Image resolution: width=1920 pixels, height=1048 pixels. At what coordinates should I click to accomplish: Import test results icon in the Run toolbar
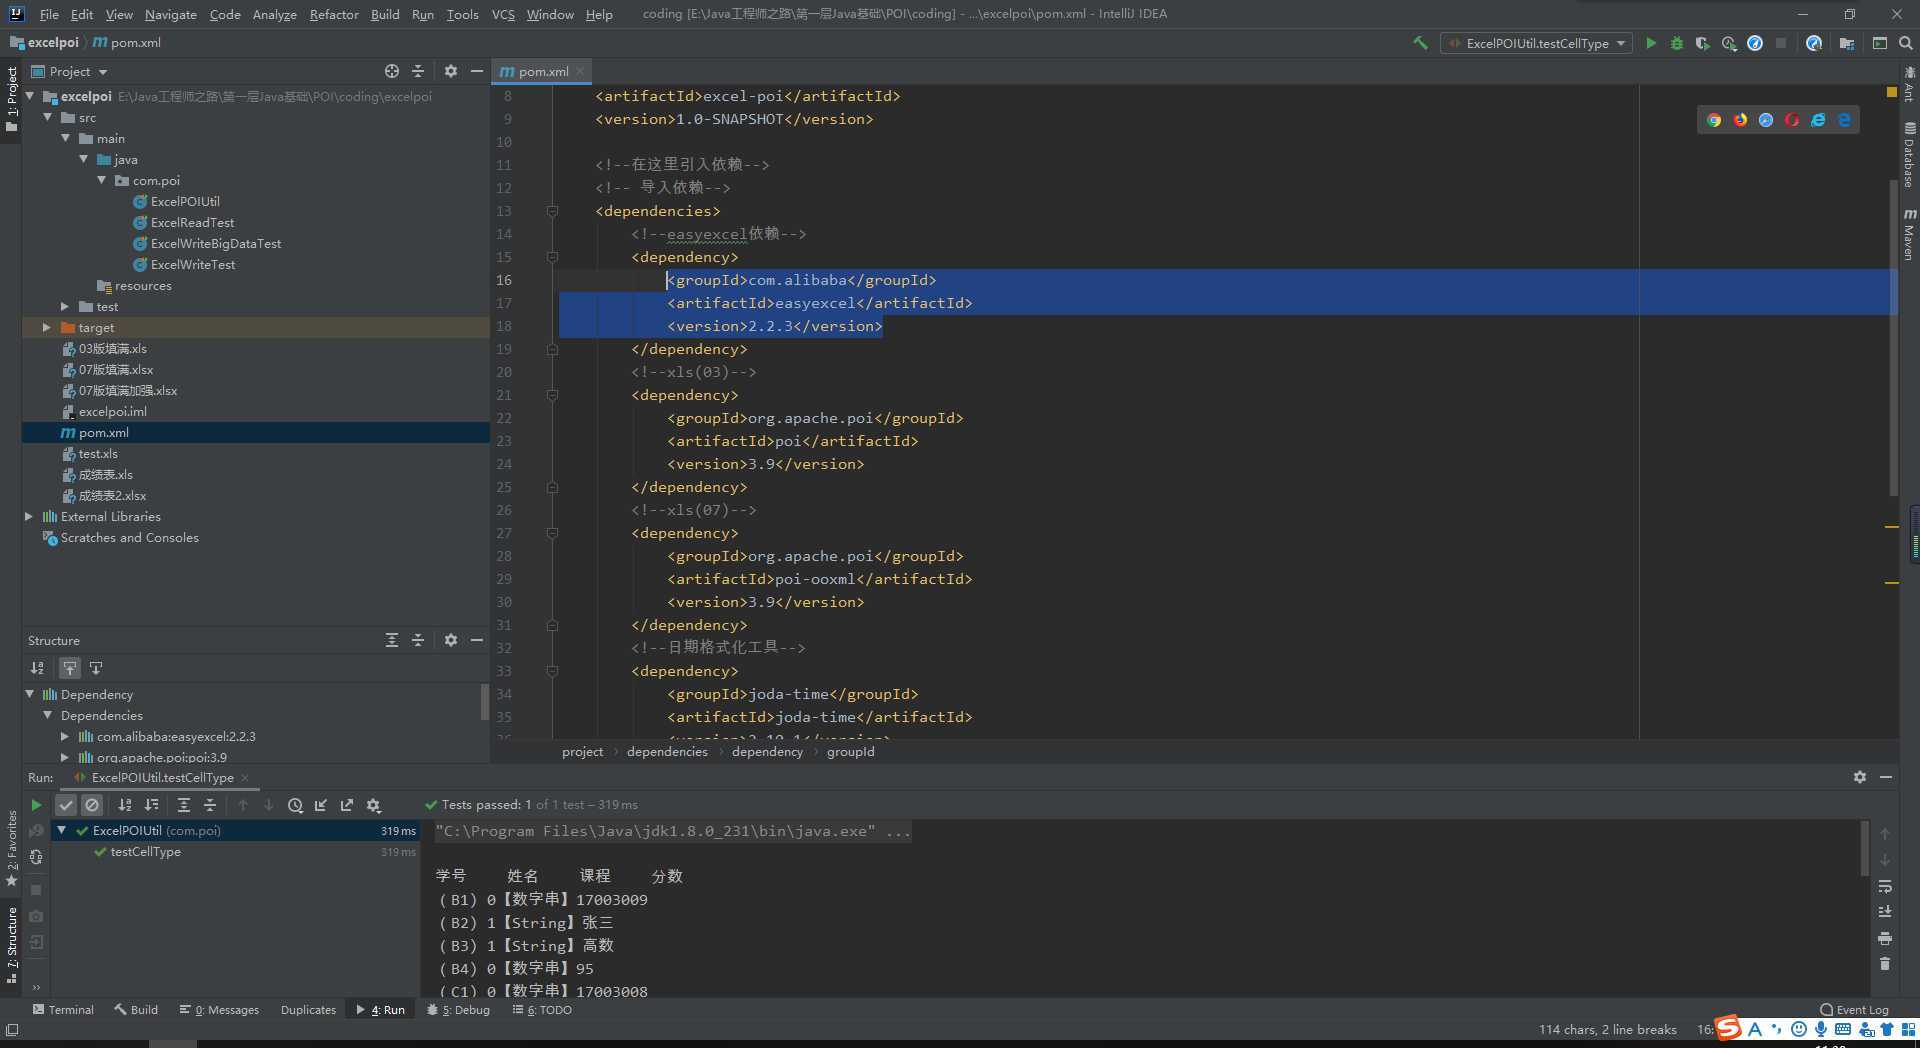321,805
